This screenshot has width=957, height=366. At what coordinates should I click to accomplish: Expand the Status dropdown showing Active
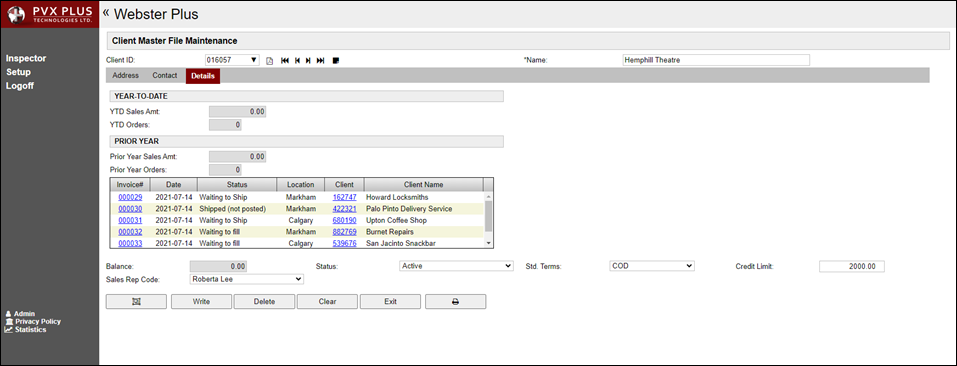[456, 266]
